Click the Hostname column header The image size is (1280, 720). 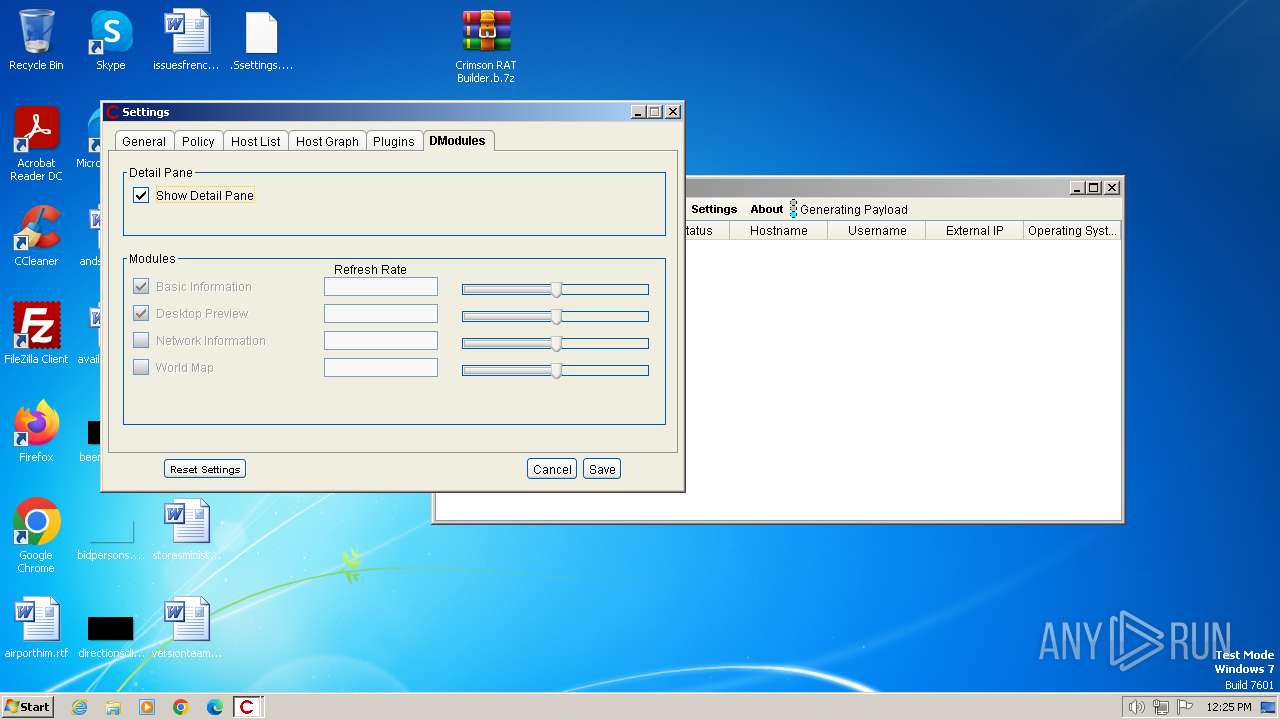[x=779, y=231]
